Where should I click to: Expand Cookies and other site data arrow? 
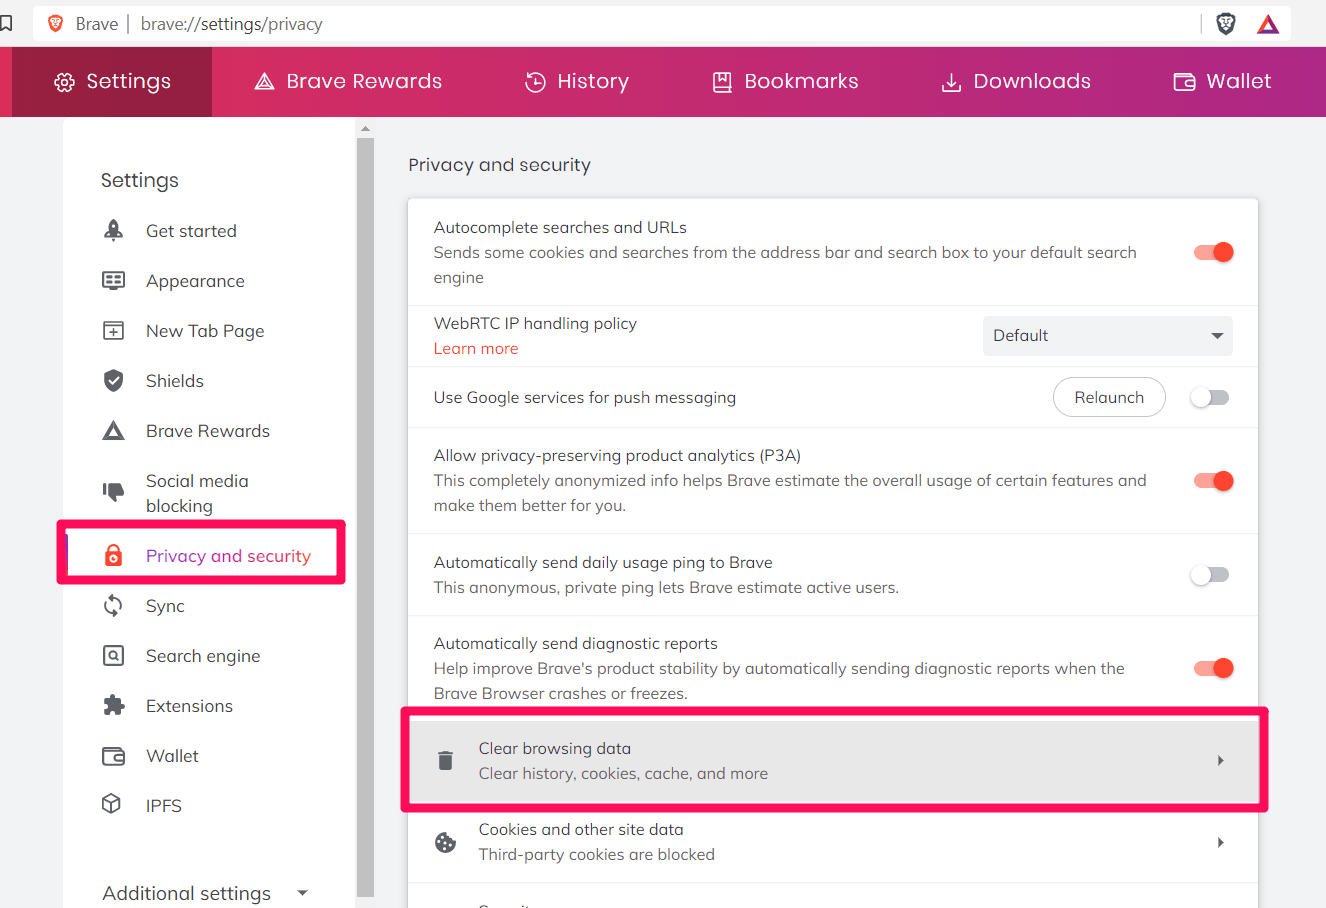coord(1220,842)
